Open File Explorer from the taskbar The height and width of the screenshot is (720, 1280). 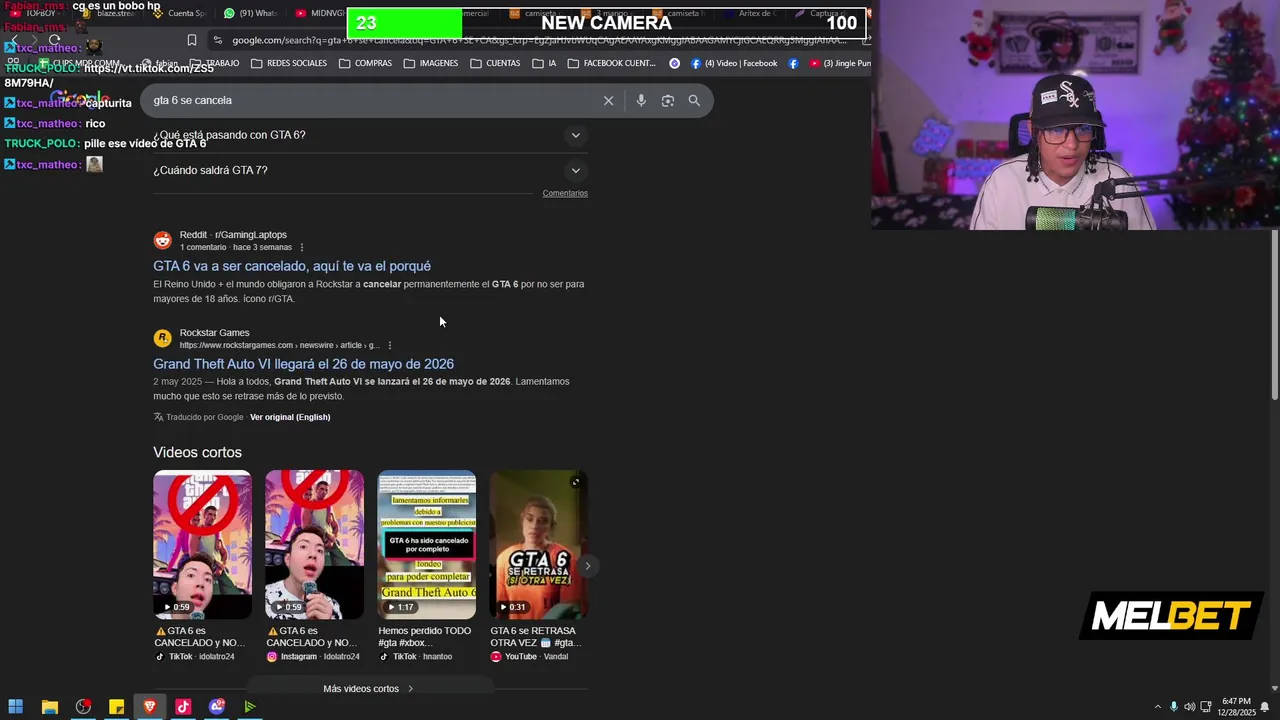pyautogui.click(x=49, y=707)
